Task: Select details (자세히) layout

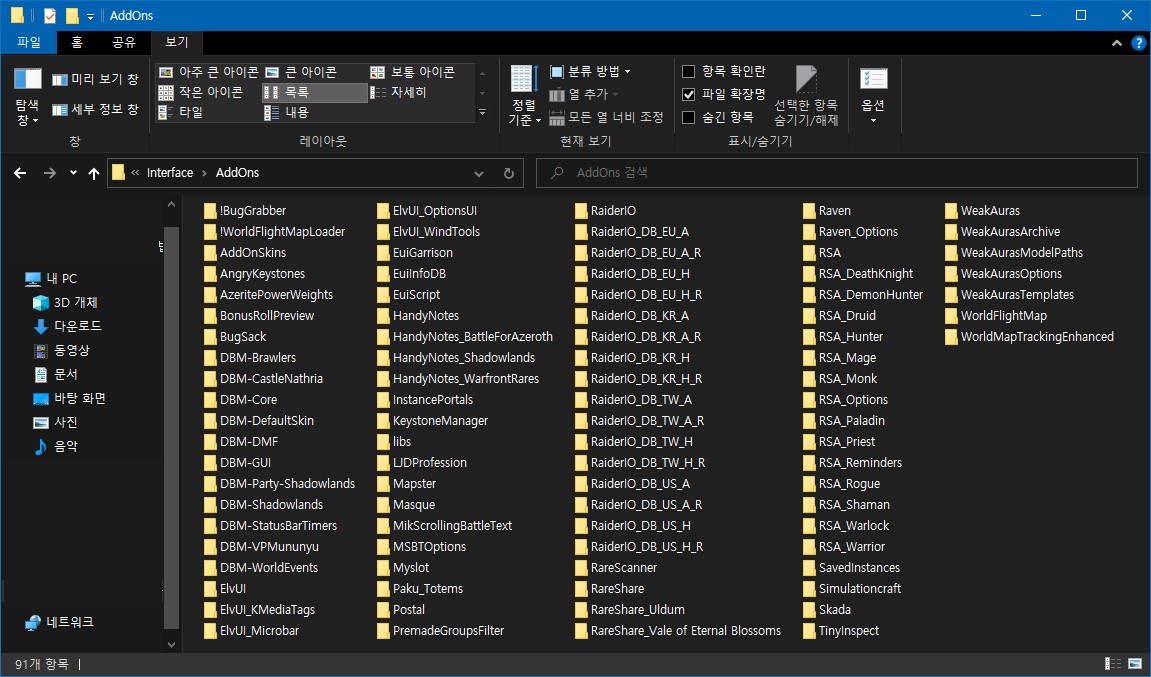Action: (x=399, y=92)
